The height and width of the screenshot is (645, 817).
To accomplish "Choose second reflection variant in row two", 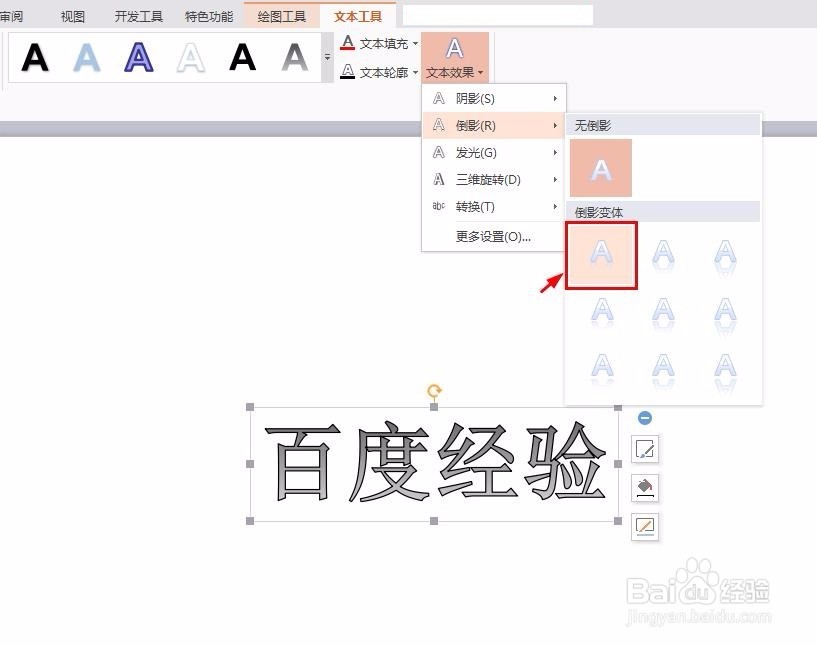I will point(663,312).
